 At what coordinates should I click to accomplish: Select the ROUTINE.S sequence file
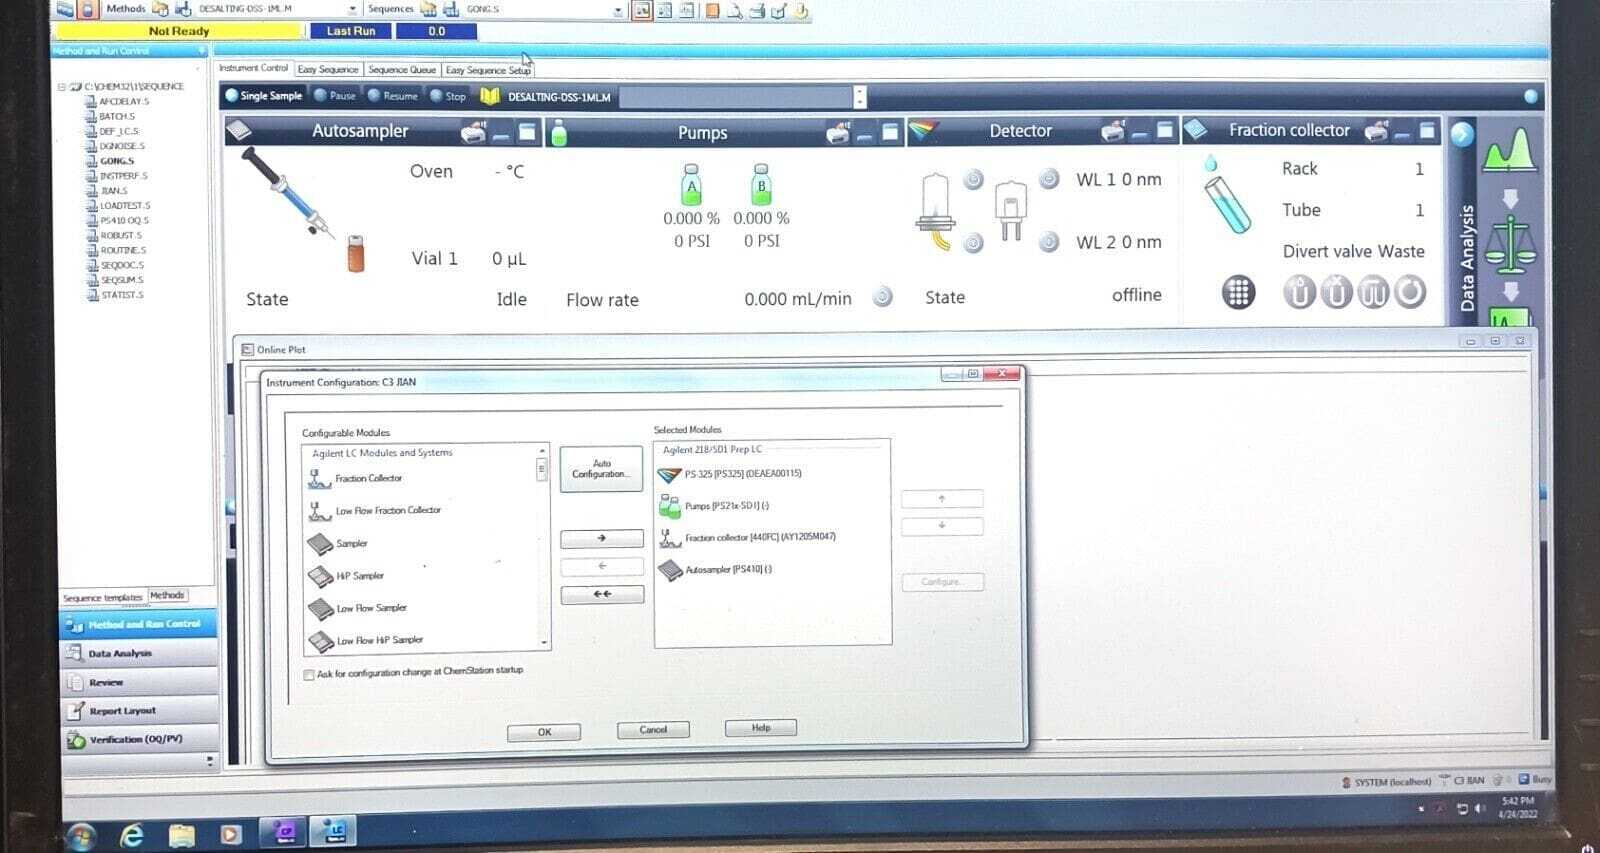point(123,250)
